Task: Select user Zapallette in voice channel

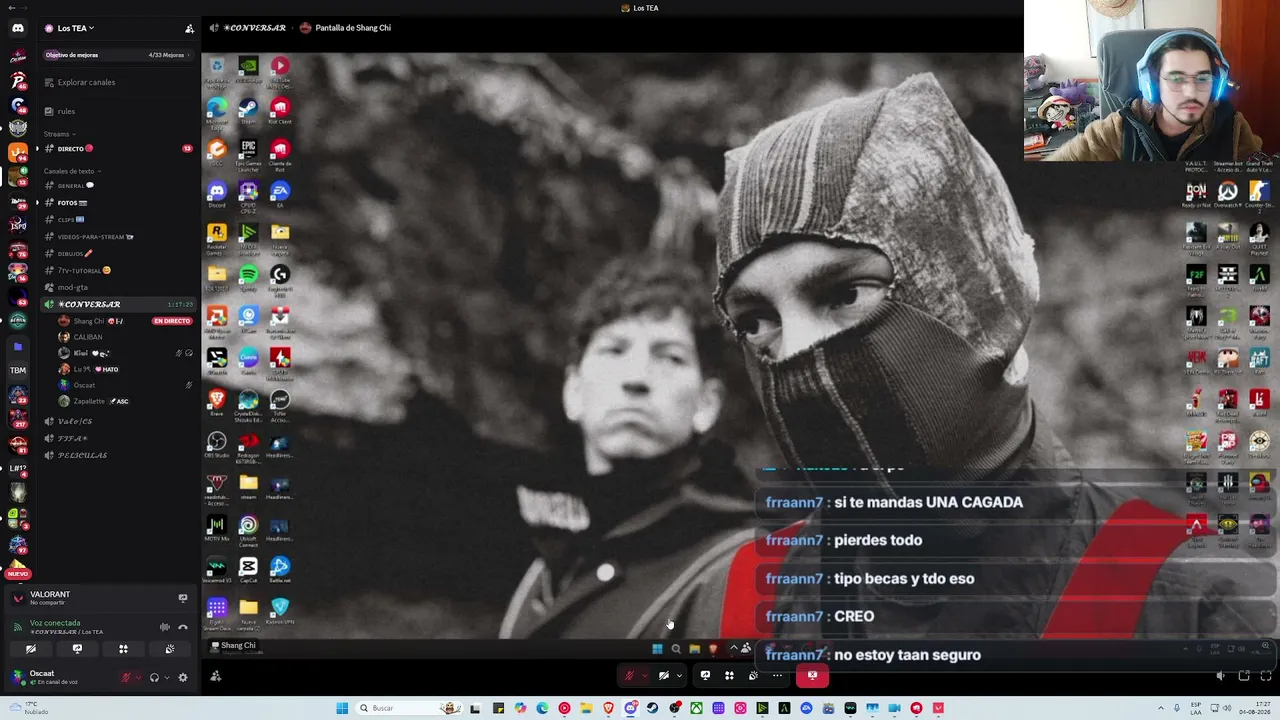Action: [x=95, y=401]
